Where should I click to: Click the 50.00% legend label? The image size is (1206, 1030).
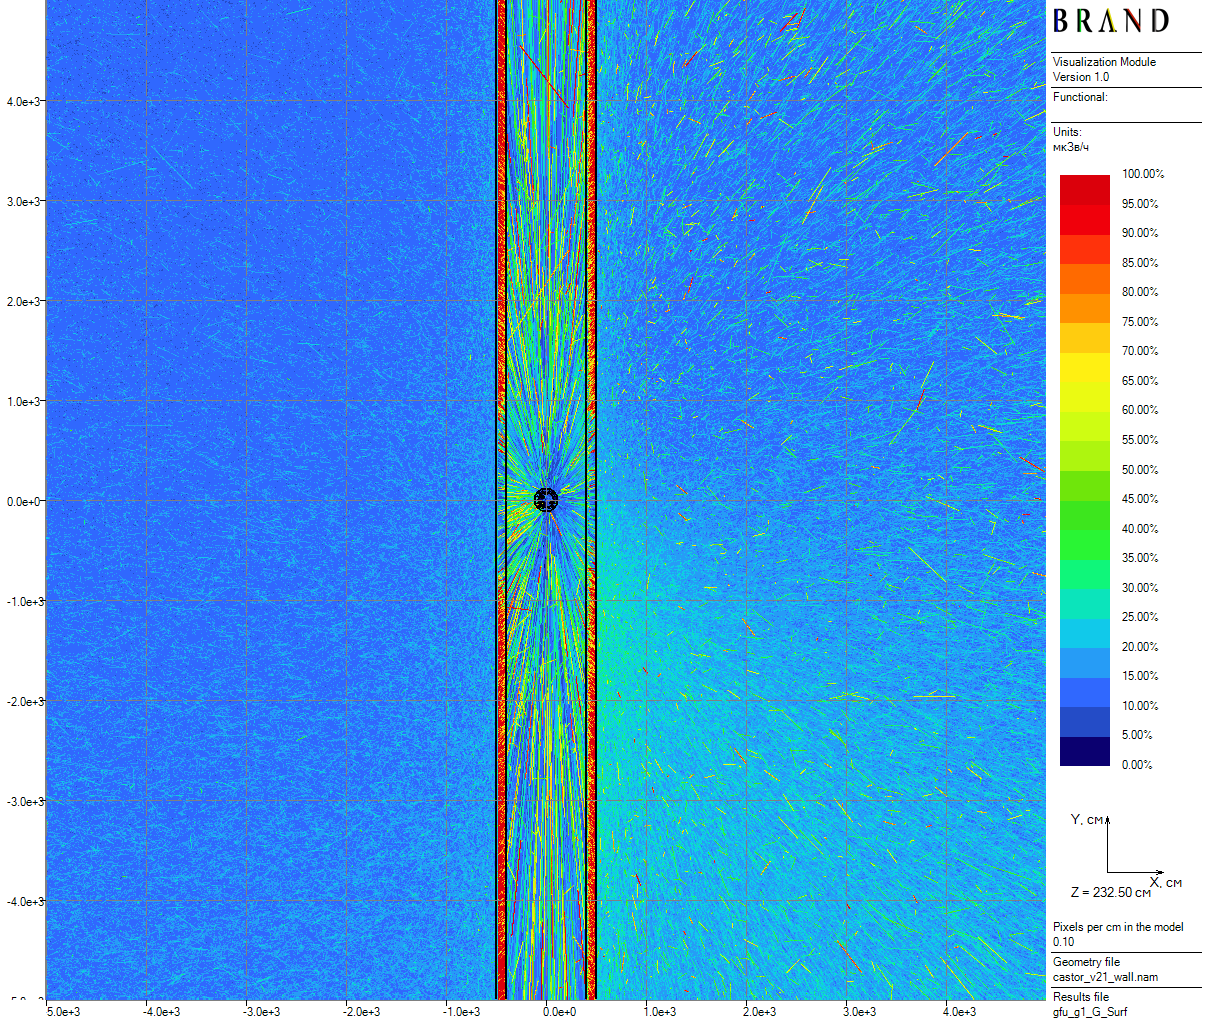click(x=1140, y=470)
